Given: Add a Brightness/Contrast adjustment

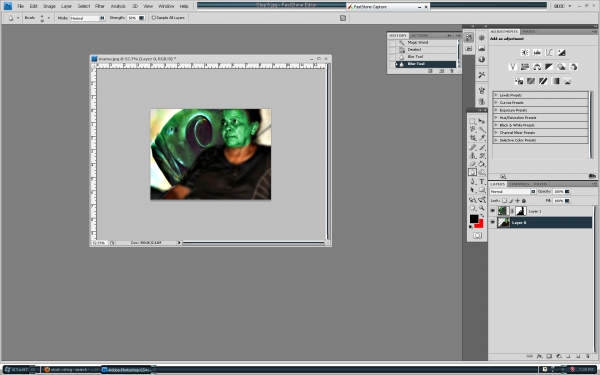Looking at the screenshot, I should (525, 52).
